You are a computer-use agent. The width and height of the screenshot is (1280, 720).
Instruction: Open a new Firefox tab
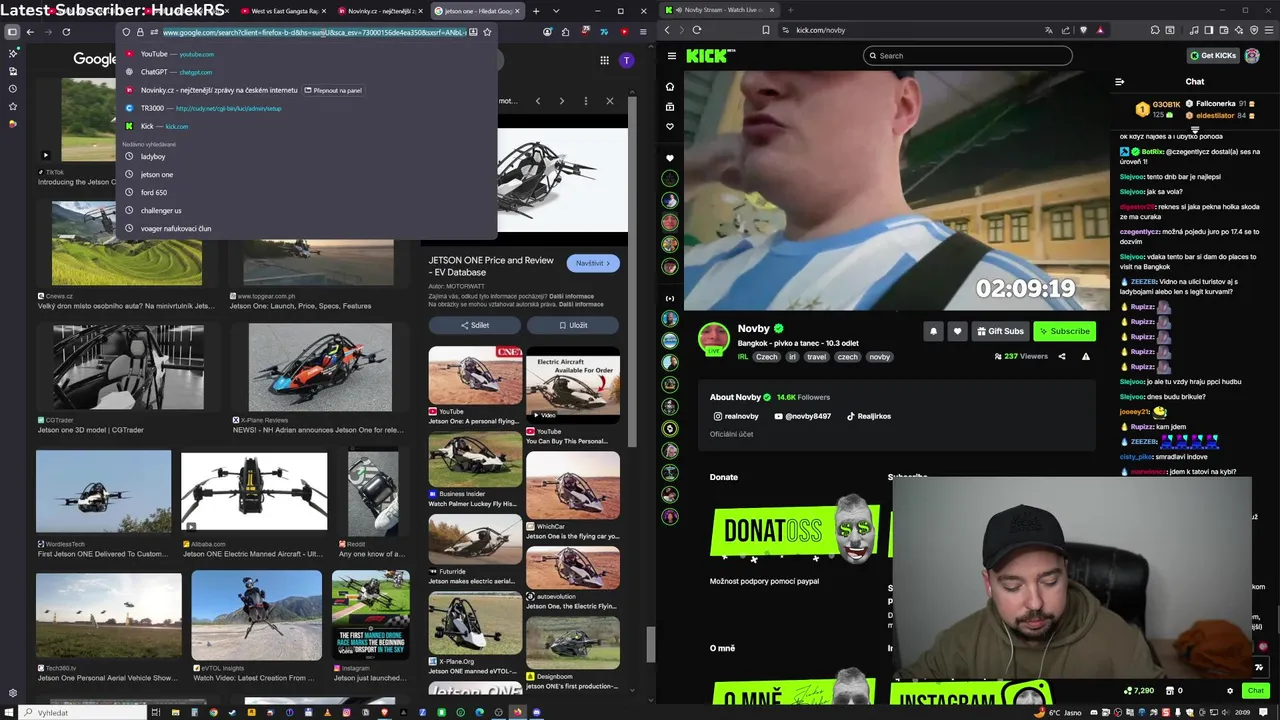(x=536, y=11)
